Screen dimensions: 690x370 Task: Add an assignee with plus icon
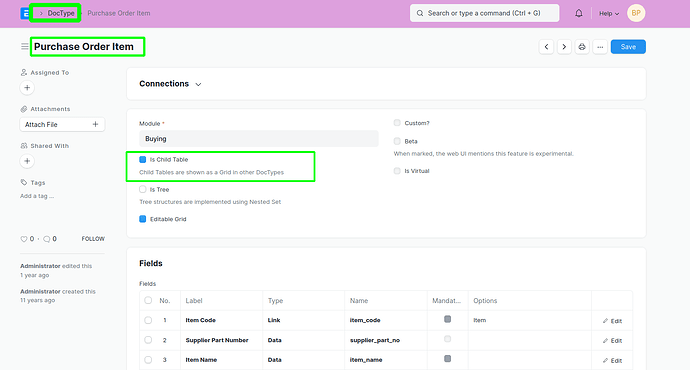pyautogui.click(x=27, y=88)
